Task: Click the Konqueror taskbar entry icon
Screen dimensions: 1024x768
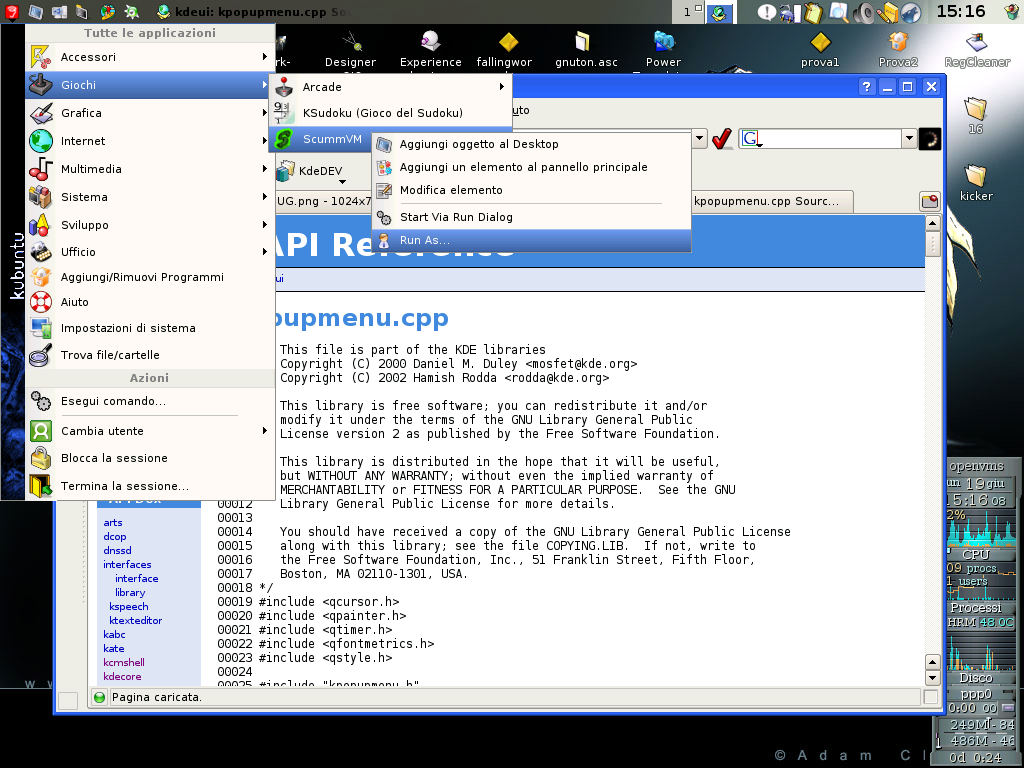Action: [163, 11]
